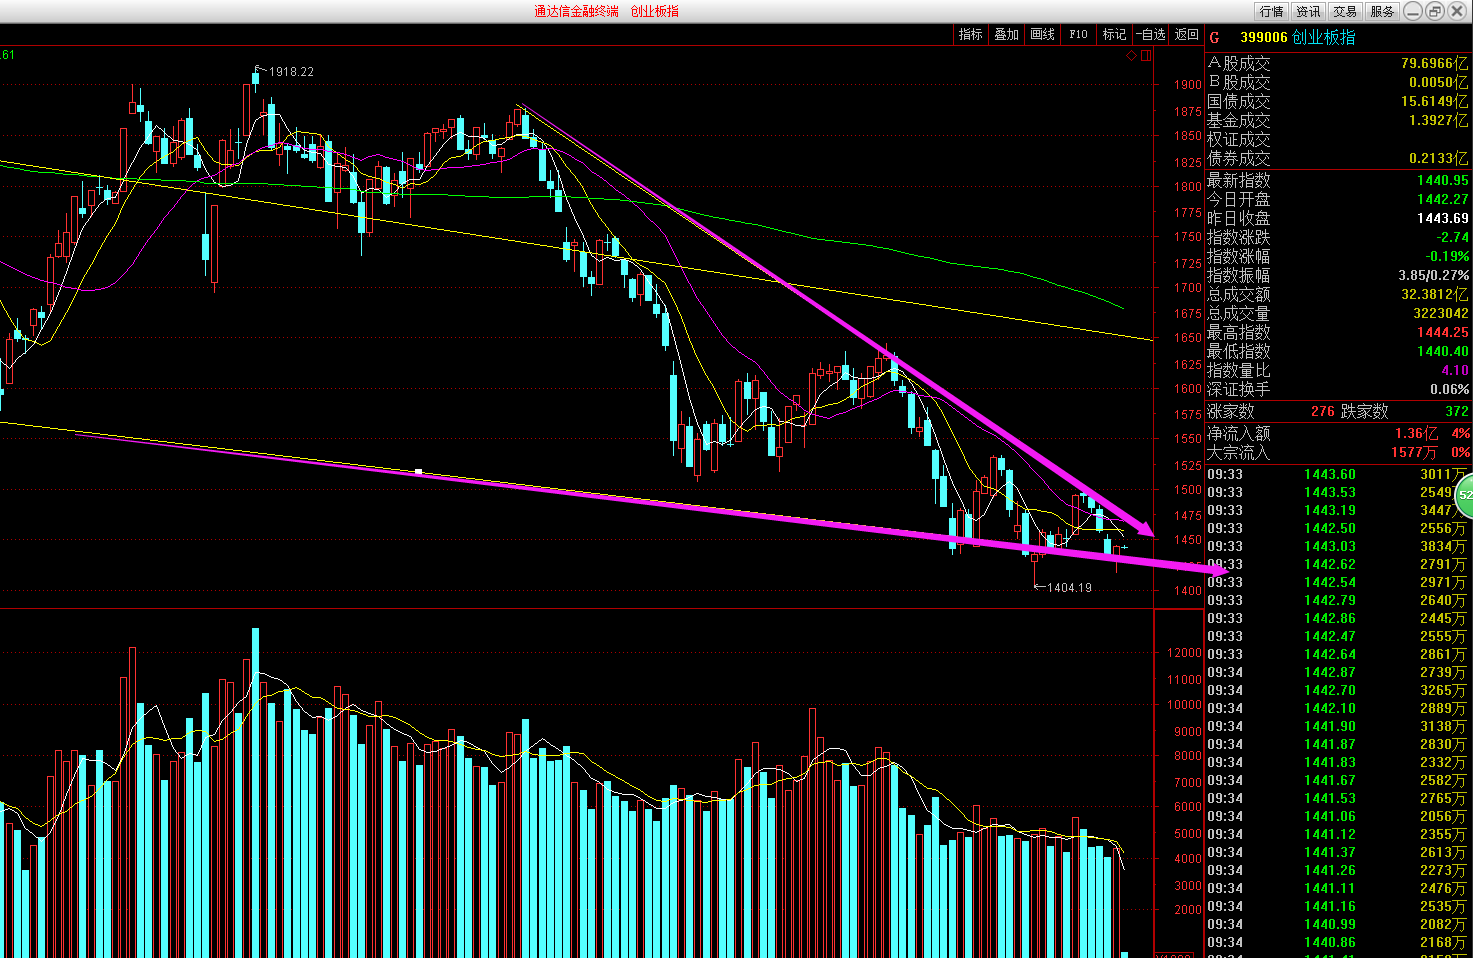Click the 指数振幅 value 3.85/0.27%

click(1434, 275)
